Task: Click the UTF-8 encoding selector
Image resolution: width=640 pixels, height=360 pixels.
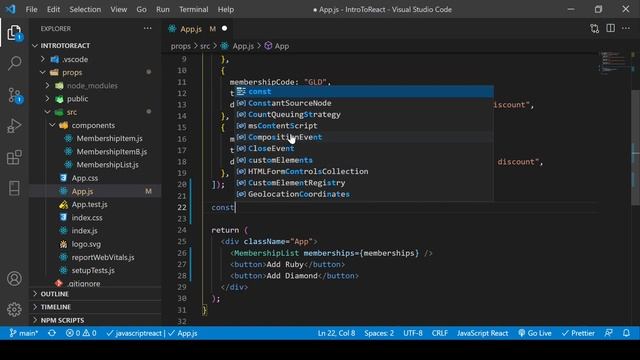Action: [413, 333]
